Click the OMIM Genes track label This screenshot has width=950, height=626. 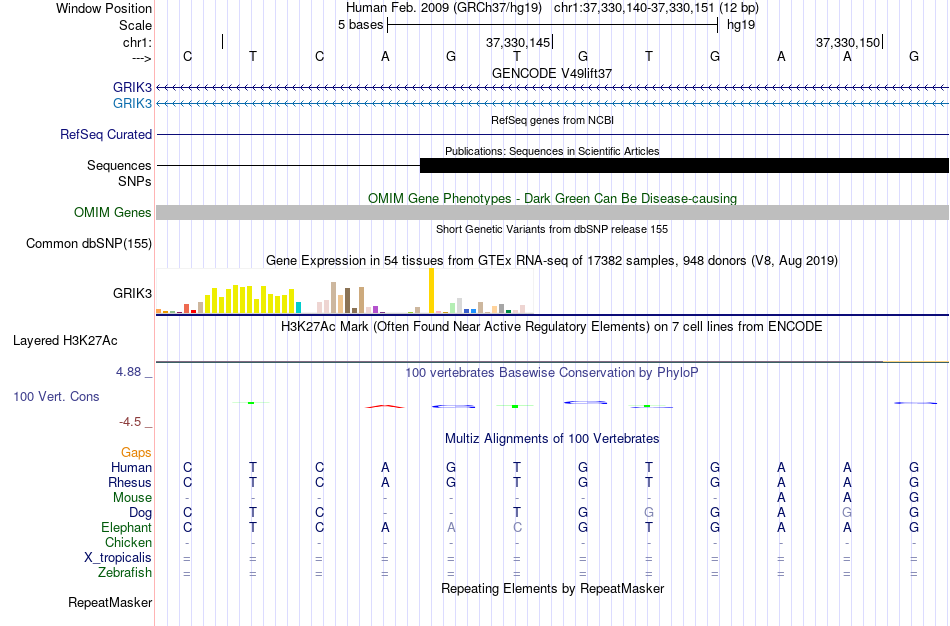click(x=113, y=213)
